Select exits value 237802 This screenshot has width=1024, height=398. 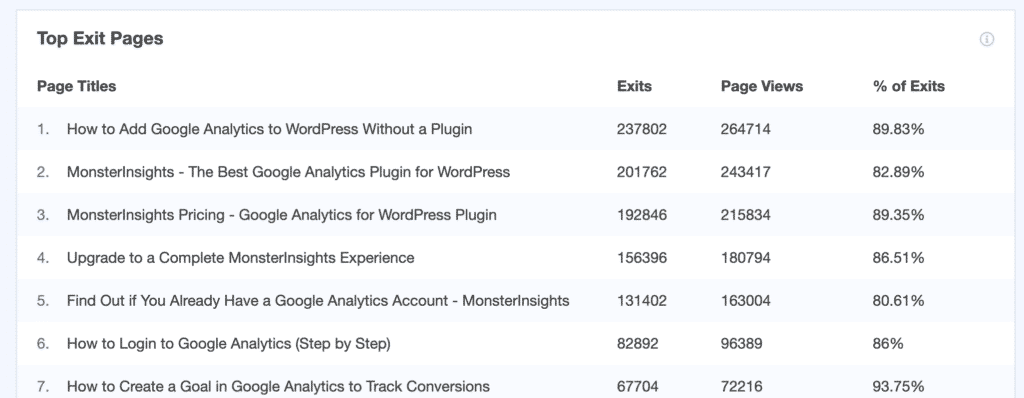point(642,129)
